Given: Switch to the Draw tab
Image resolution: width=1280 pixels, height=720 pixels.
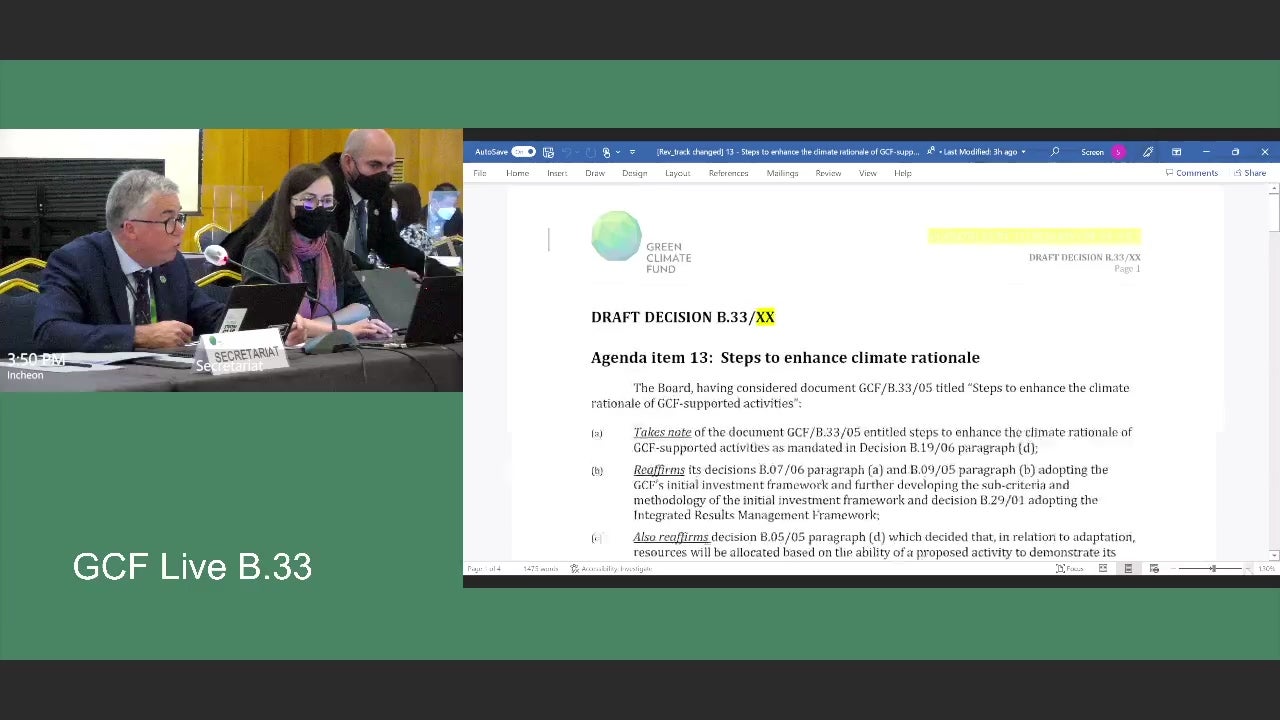Looking at the screenshot, I should 595,173.
